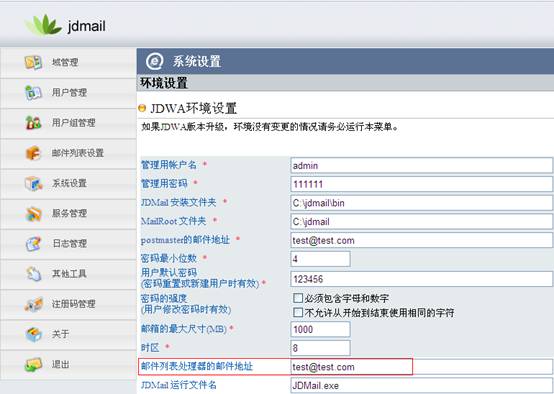Click the 关于 sidebar icon
The image size is (554, 394).
click(x=33, y=334)
